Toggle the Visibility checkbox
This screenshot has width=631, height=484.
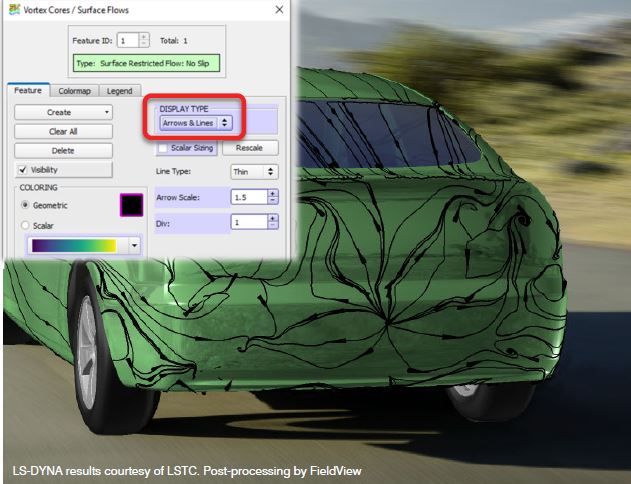point(23,170)
